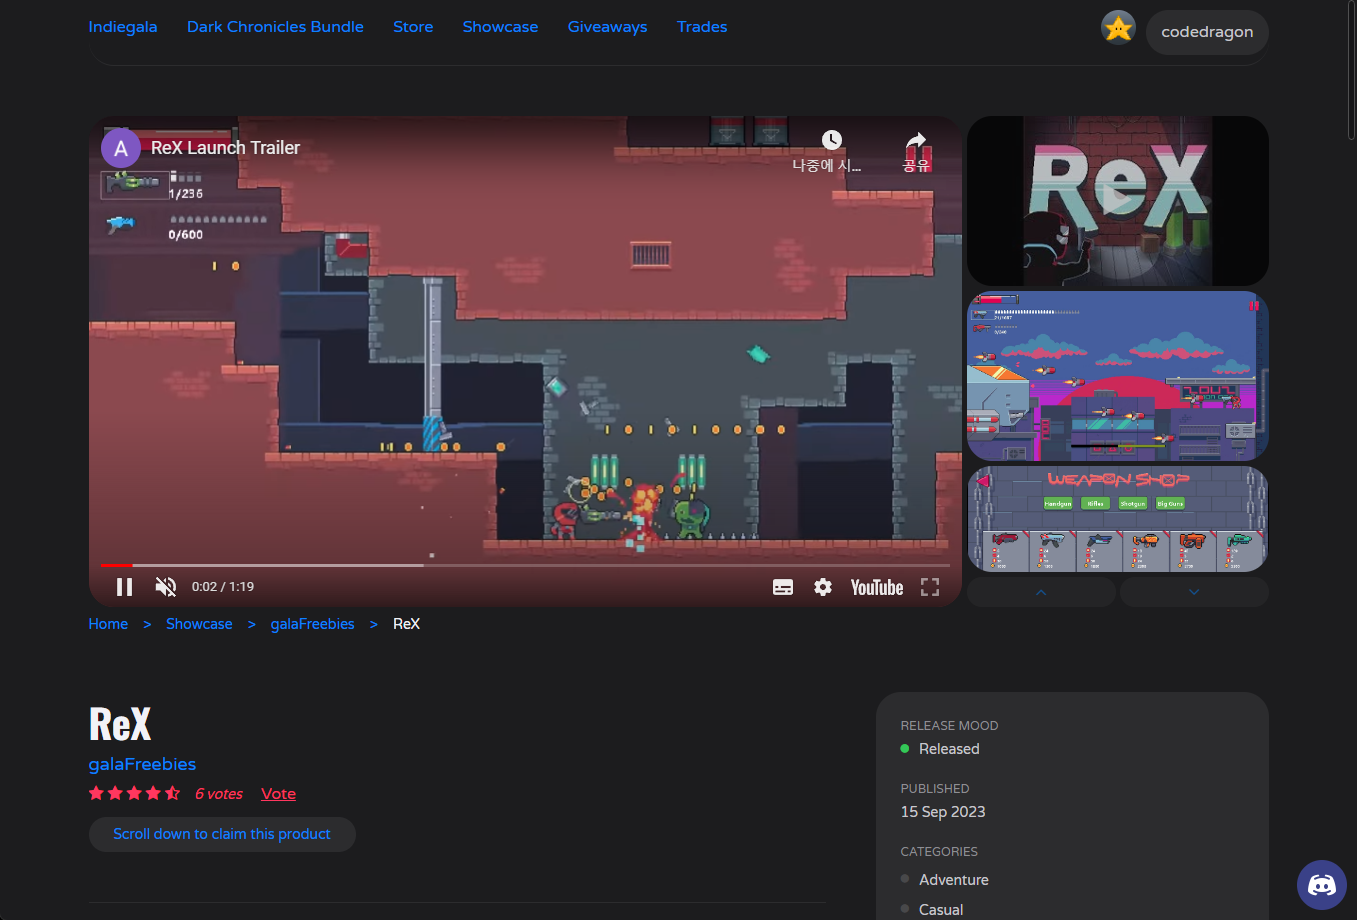
Task: Open YouTube player settings gear
Action: point(823,587)
